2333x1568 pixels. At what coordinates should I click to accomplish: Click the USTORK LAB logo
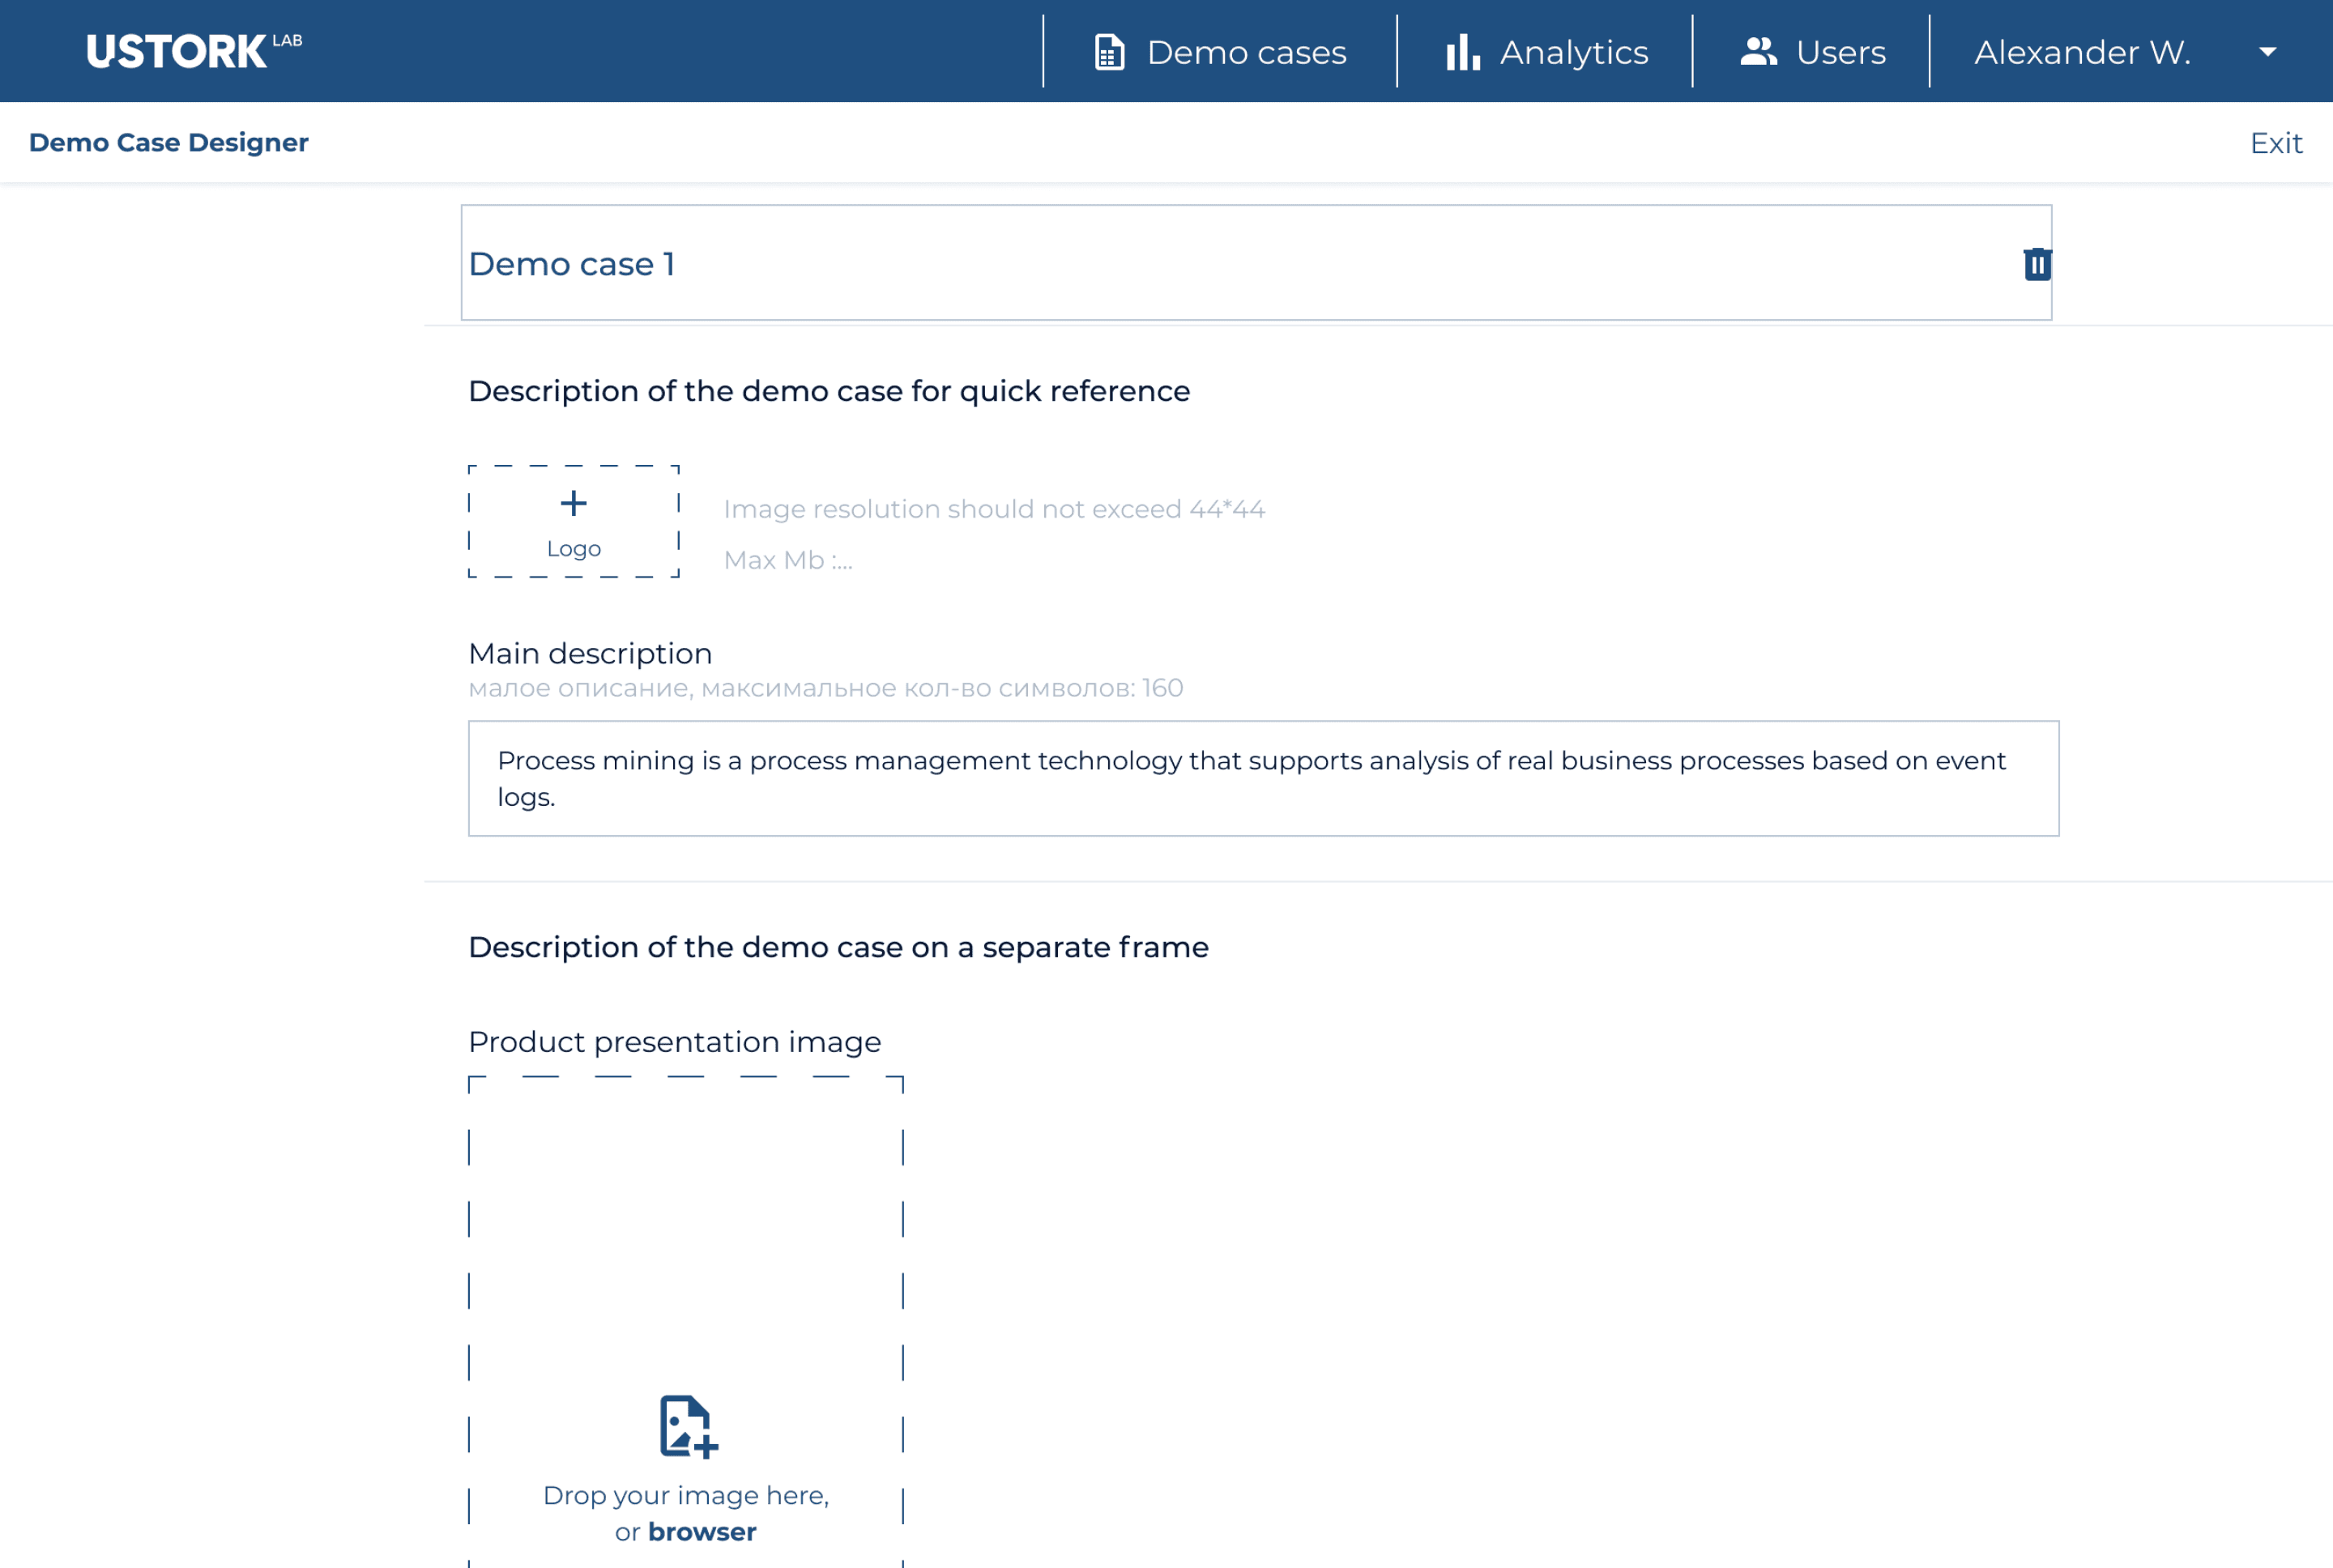[x=194, y=51]
